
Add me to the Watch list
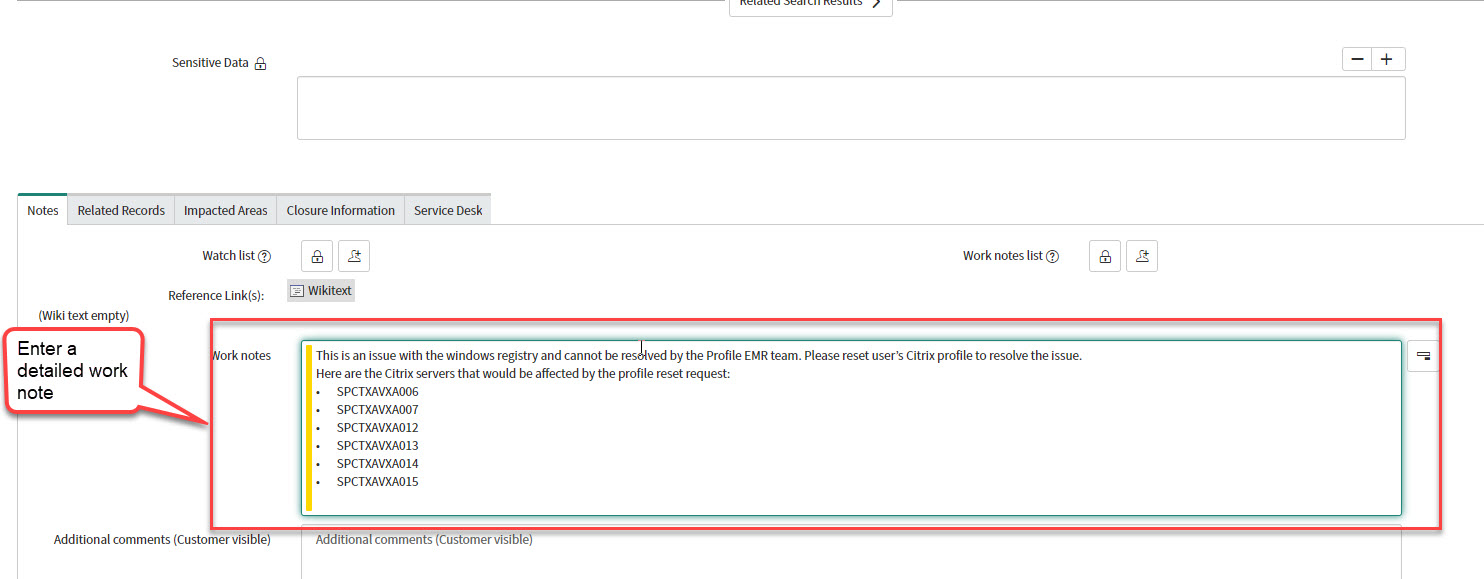(x=354, y=256)
